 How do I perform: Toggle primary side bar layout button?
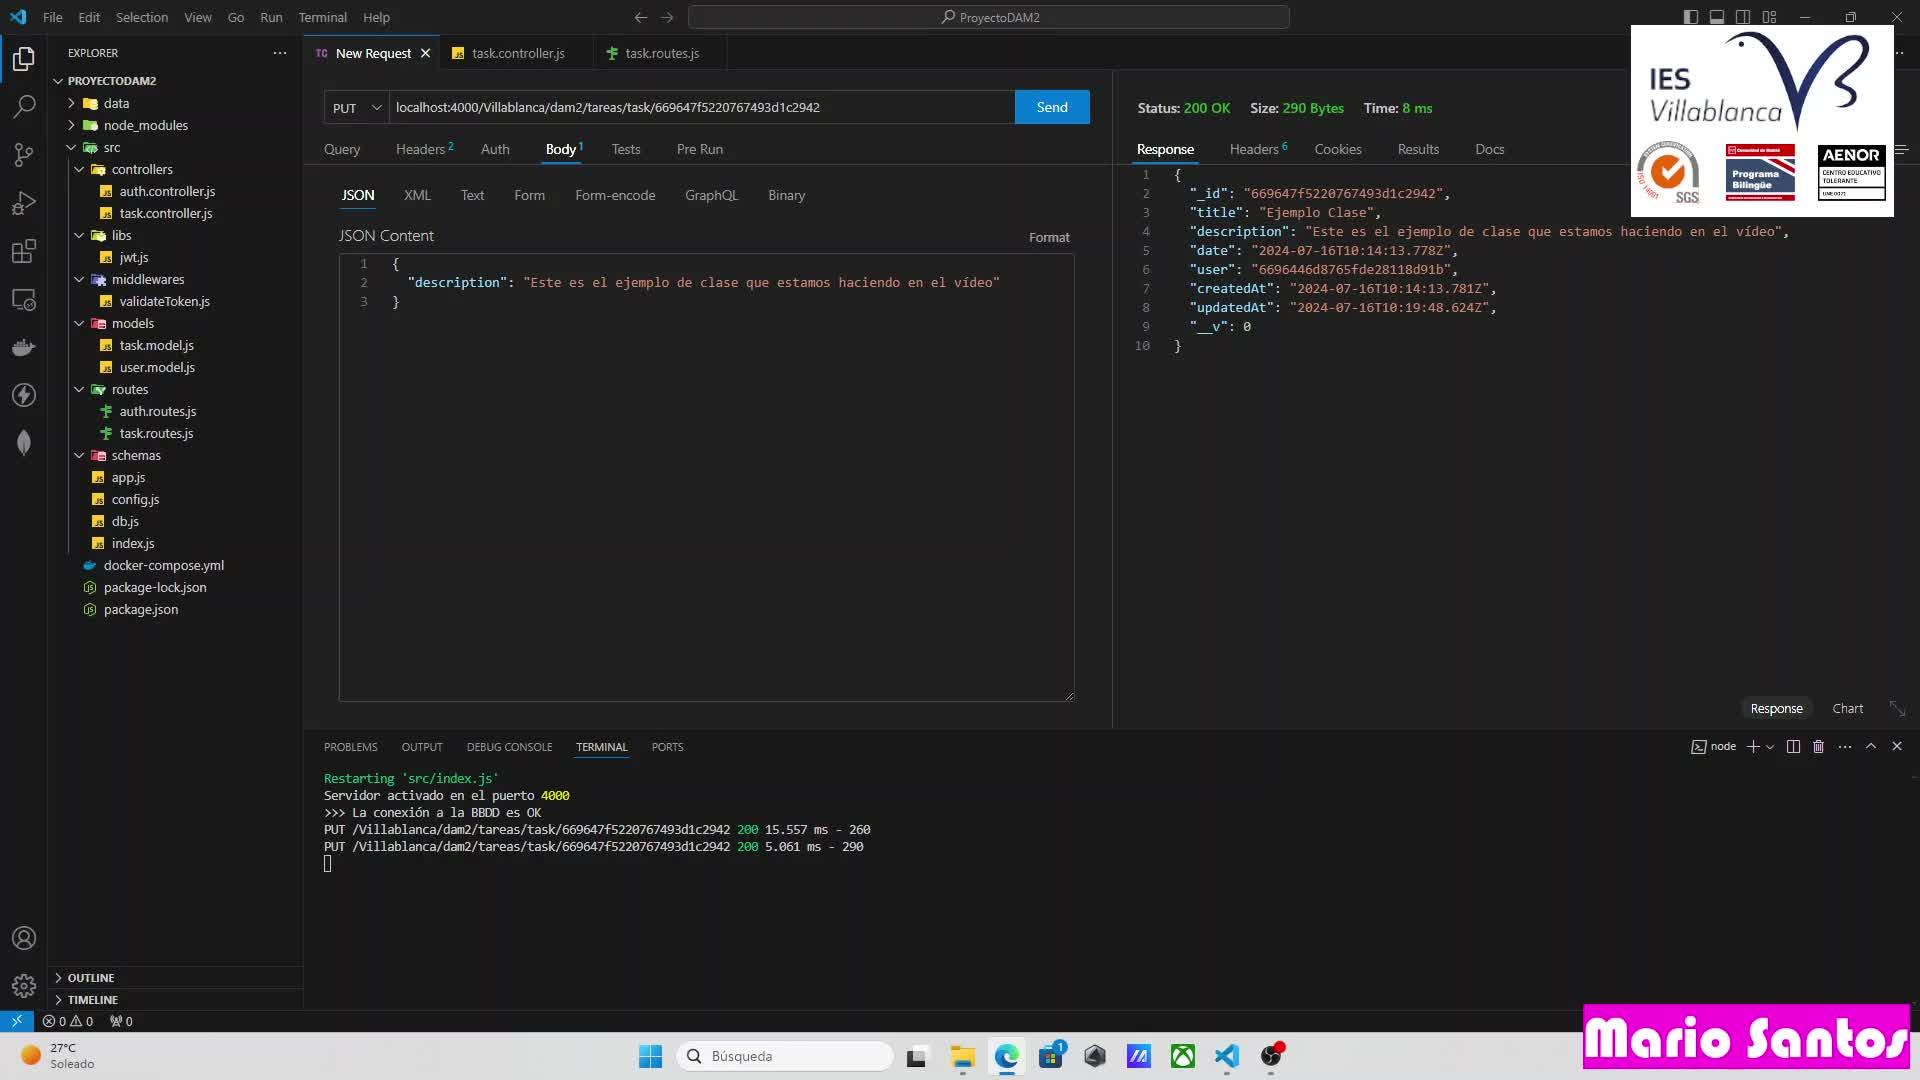1690,17
